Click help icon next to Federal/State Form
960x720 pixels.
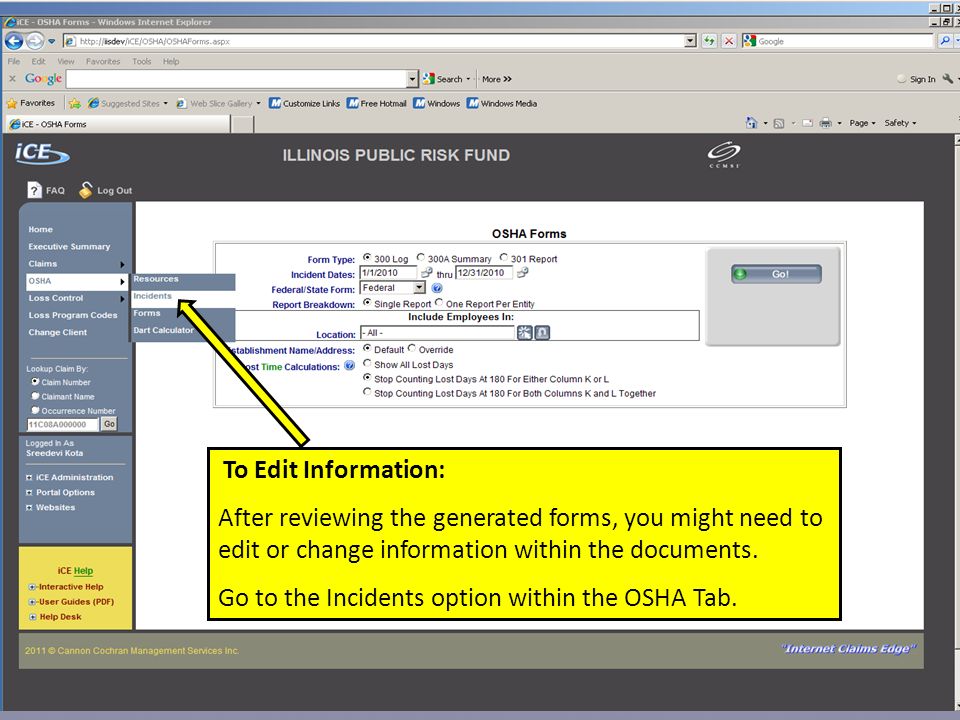pyautogui.click(x=437, y=288)
